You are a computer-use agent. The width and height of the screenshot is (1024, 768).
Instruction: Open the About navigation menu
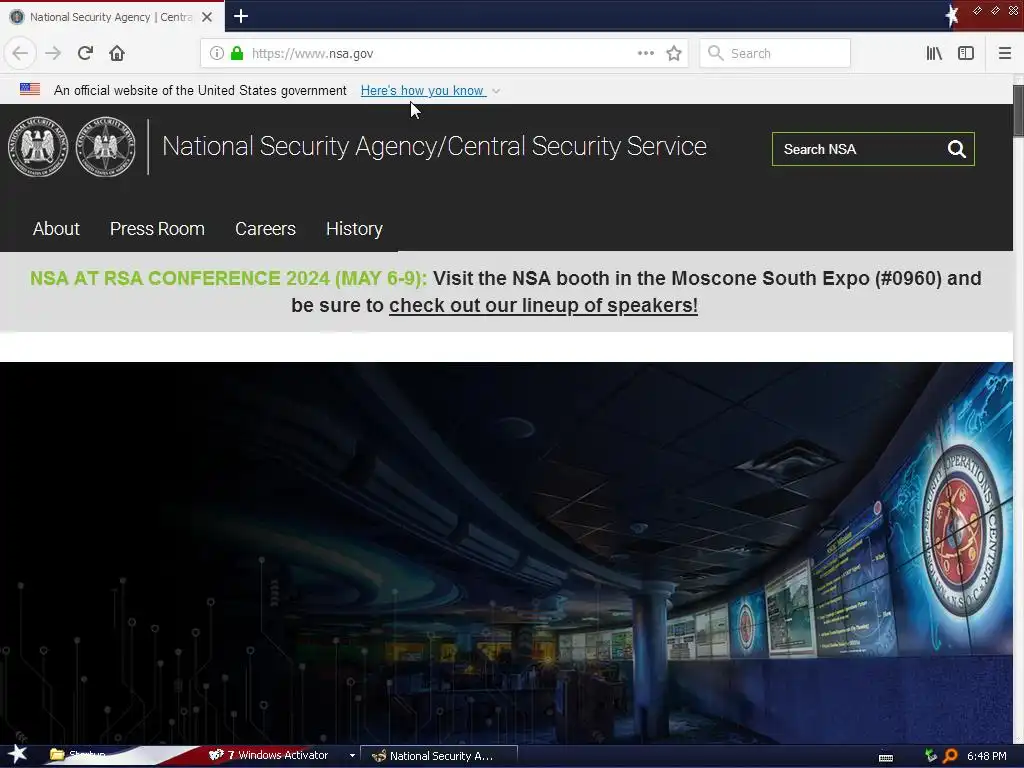(56, 229)
